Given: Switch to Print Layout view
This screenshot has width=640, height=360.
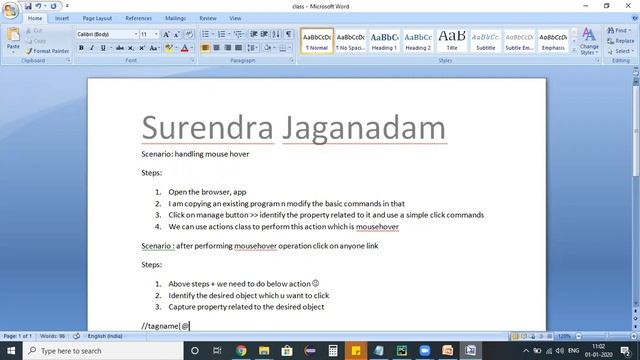Looking at the screenshot, I should (x=515, y=336).
